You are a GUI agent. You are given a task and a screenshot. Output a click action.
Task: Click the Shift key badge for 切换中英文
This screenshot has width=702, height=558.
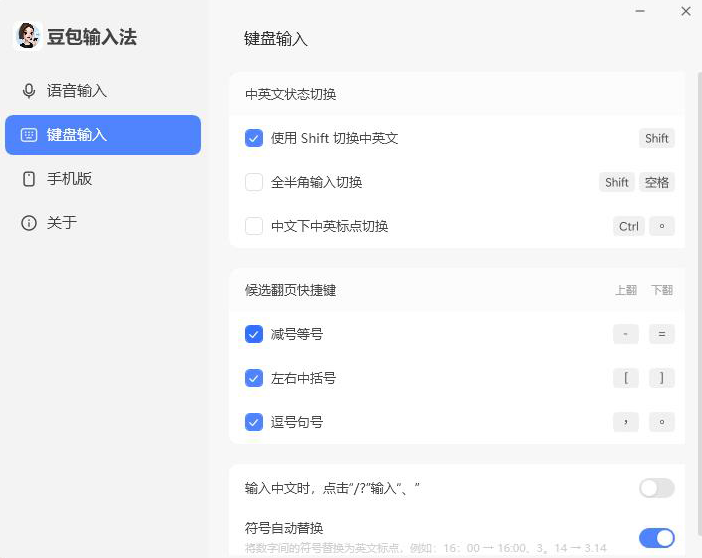pos(657,138)
